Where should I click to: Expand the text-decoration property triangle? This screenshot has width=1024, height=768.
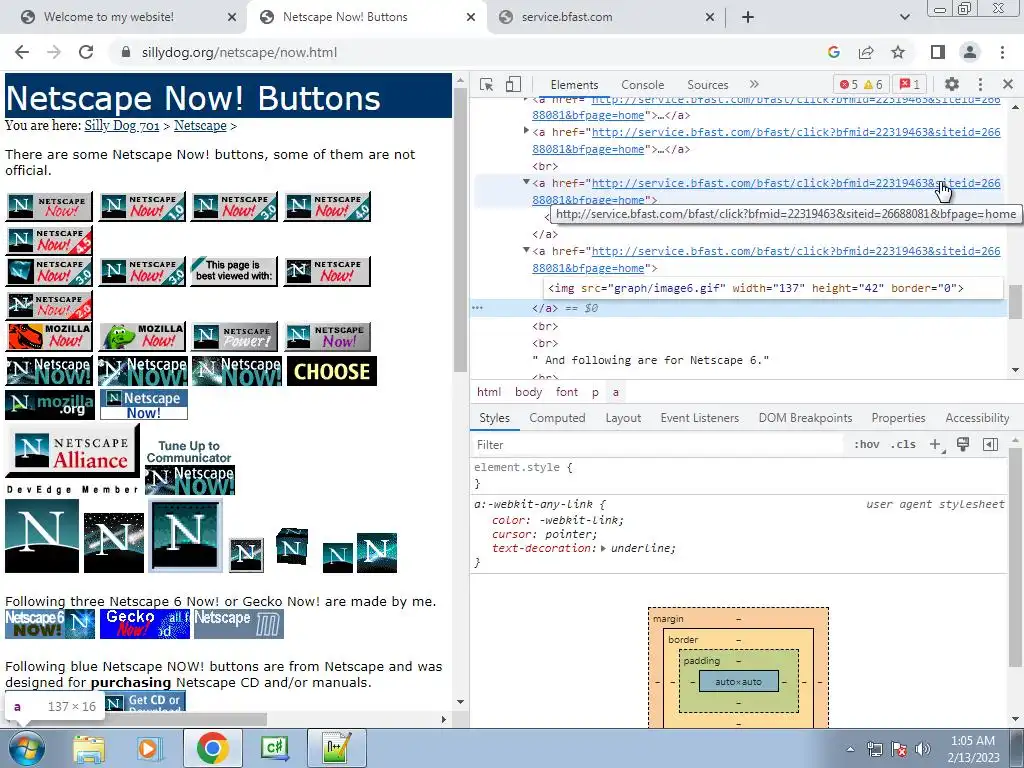[603, 549]
